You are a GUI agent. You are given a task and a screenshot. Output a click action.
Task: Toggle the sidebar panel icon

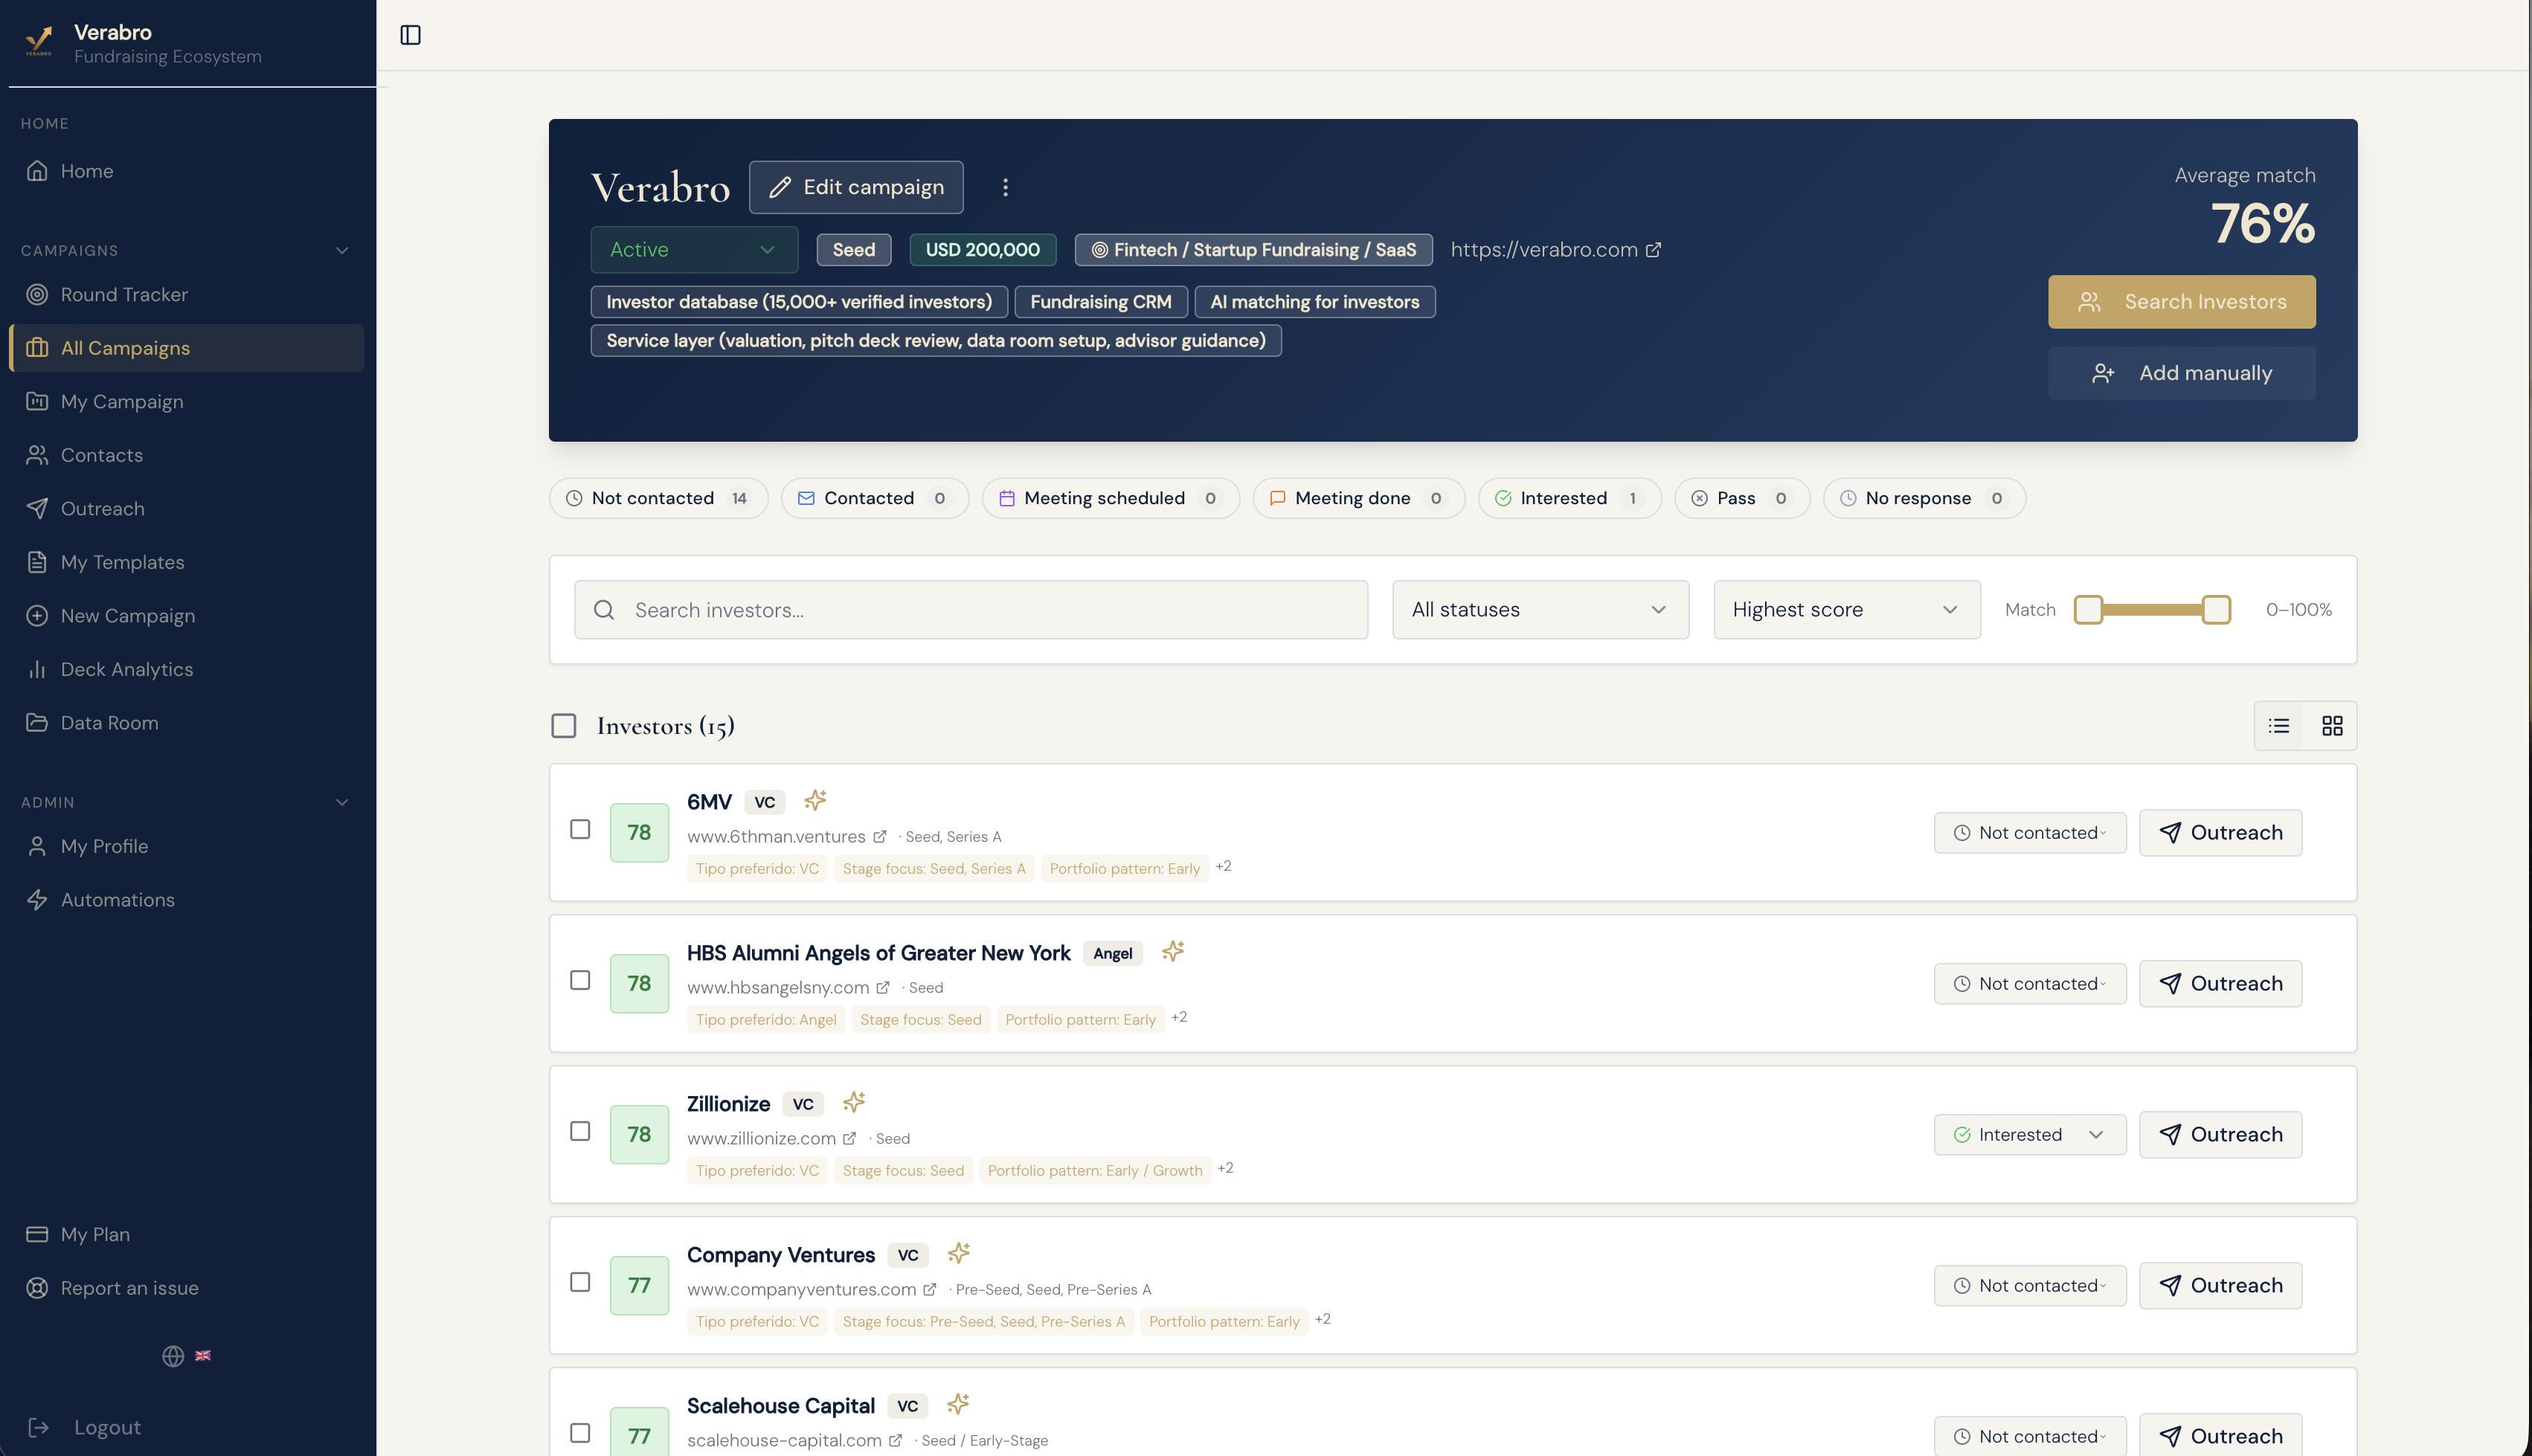pyautogui.click(x=410, y=35)
